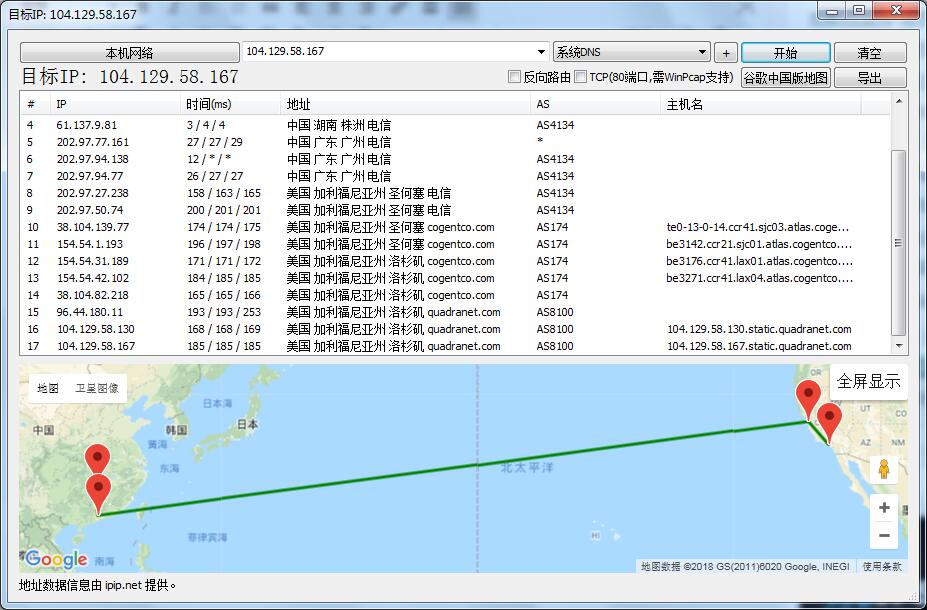The width and height of the screenshot is (927, 610).
Task: Click the Street View pegman icon
Action: click(x=883, y=468)
